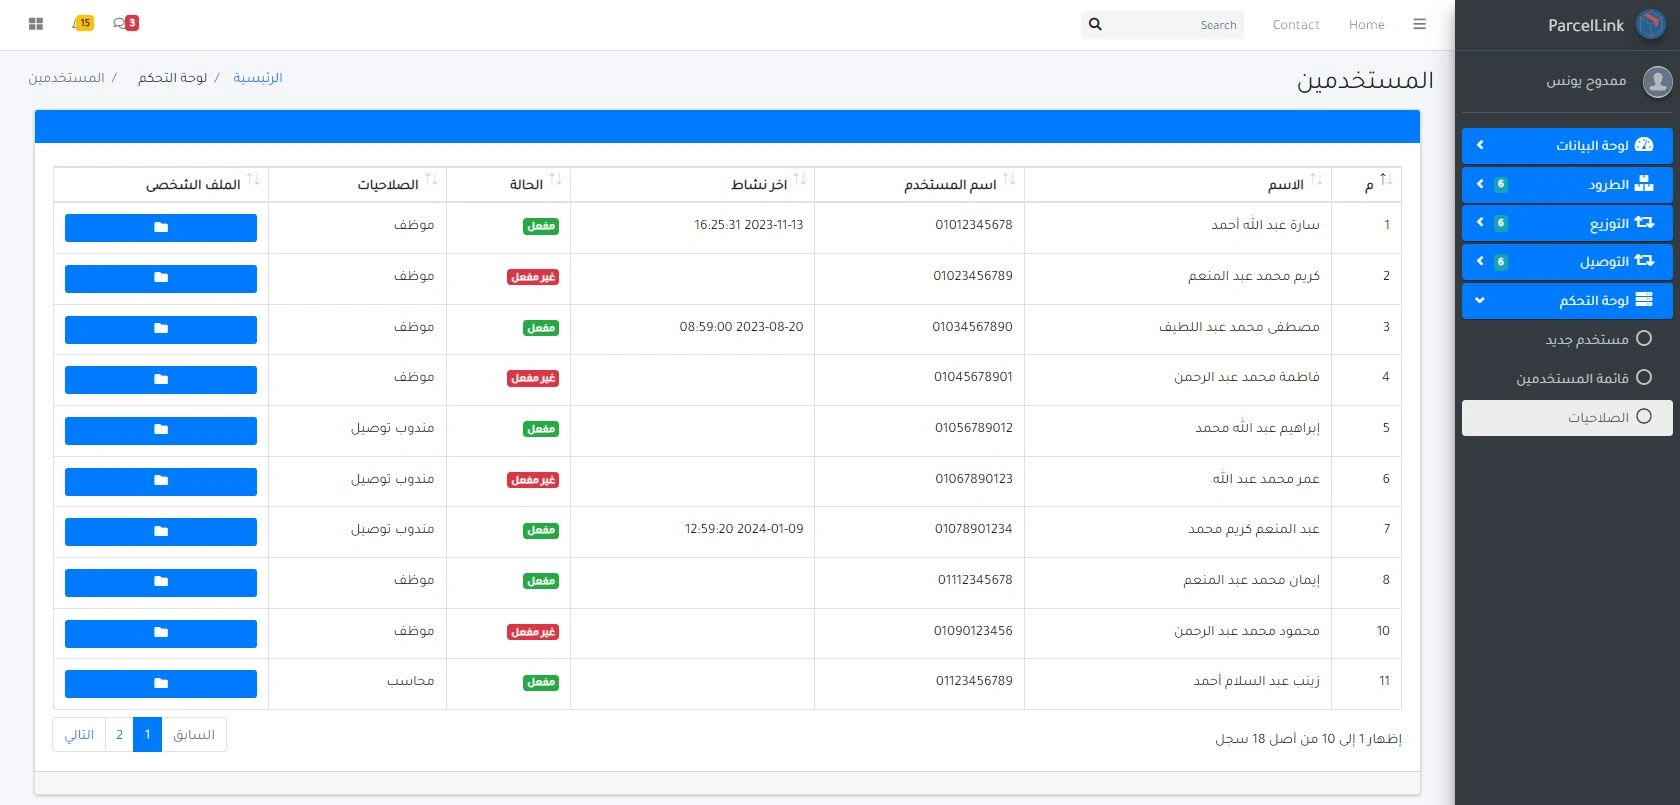Select the قائمة المستخدمين sidebar option
Screen dimensions: 1680x805
[1567, 378]
